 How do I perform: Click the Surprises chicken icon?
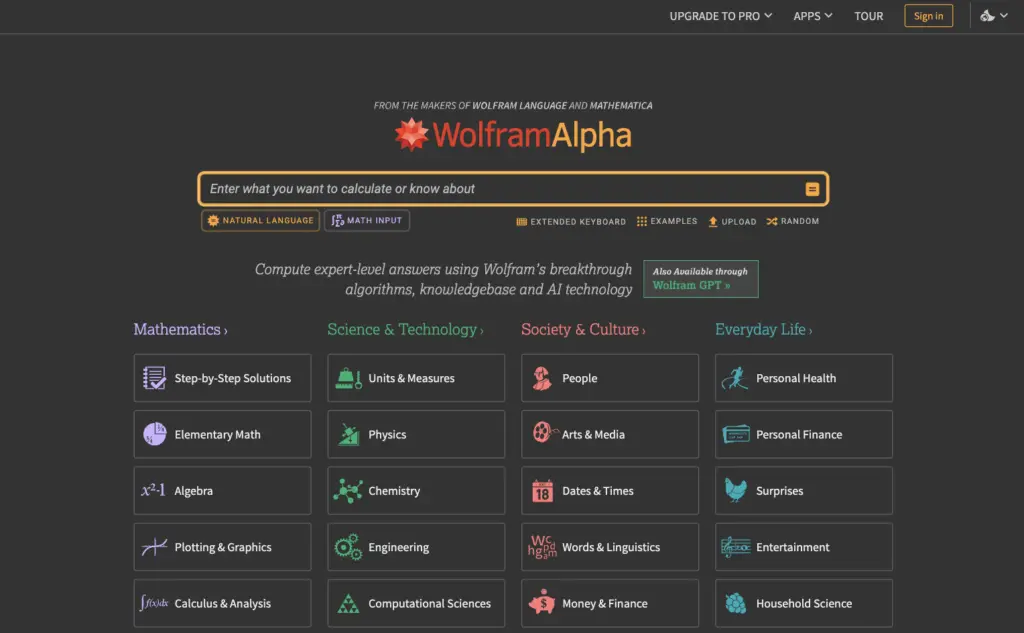point(736,490)
